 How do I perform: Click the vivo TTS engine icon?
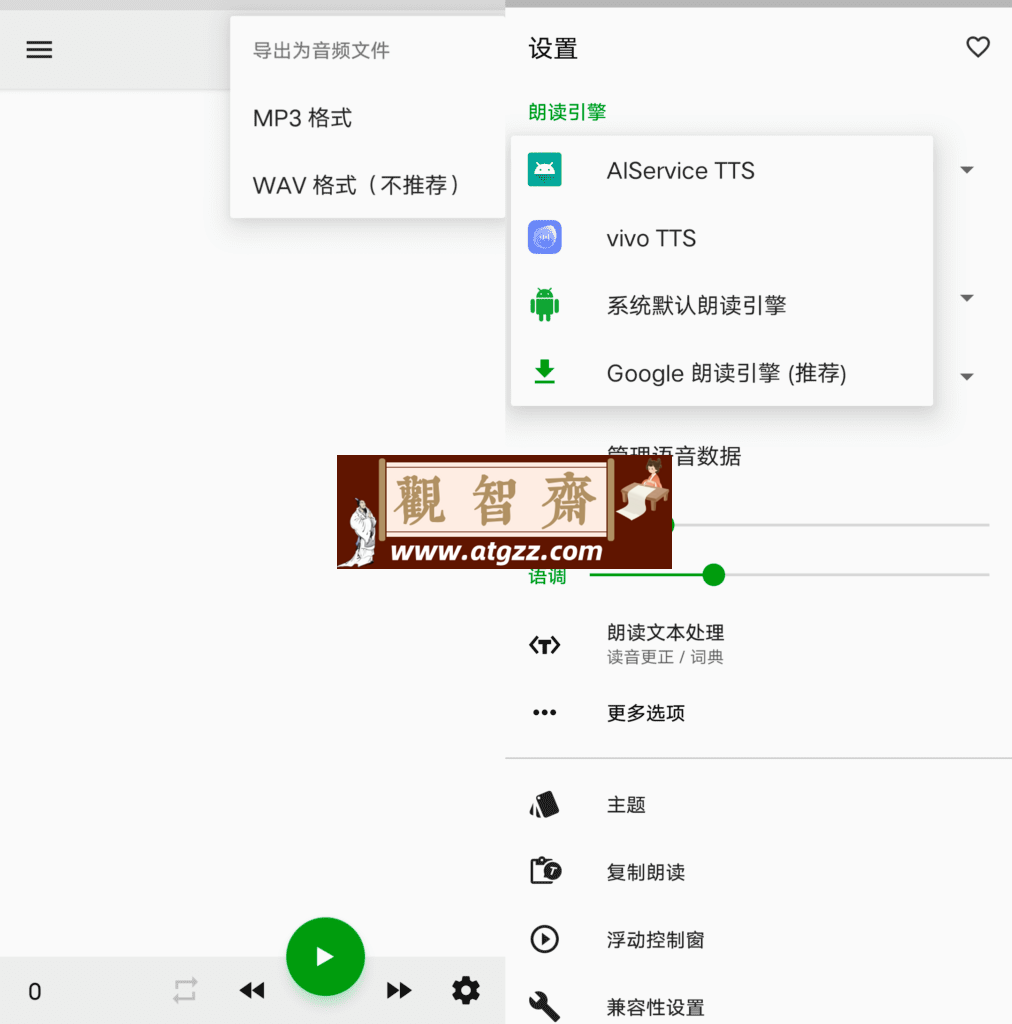545,237
